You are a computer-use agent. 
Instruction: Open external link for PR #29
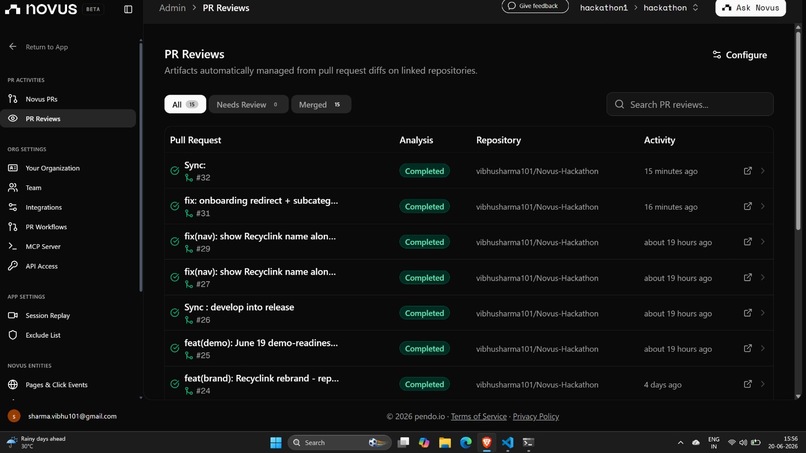[x=747, y=242]
